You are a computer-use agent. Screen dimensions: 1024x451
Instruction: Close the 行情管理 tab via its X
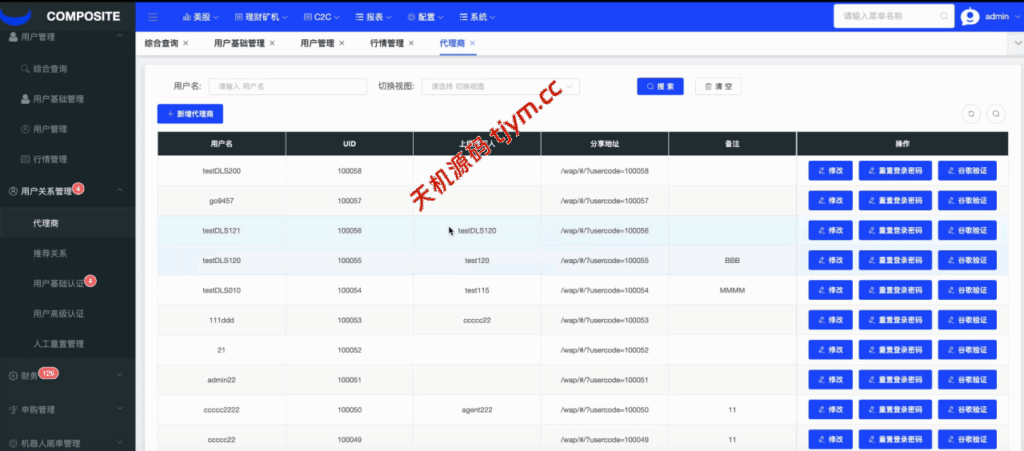coord(412,43)
